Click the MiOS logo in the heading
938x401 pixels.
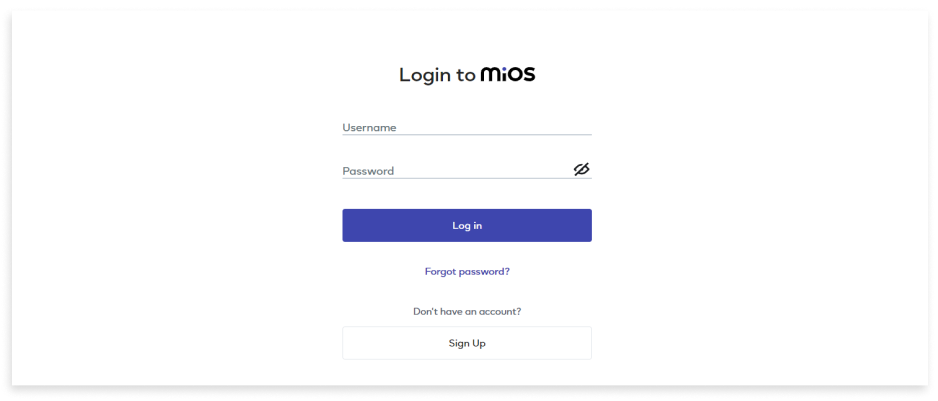508,74
